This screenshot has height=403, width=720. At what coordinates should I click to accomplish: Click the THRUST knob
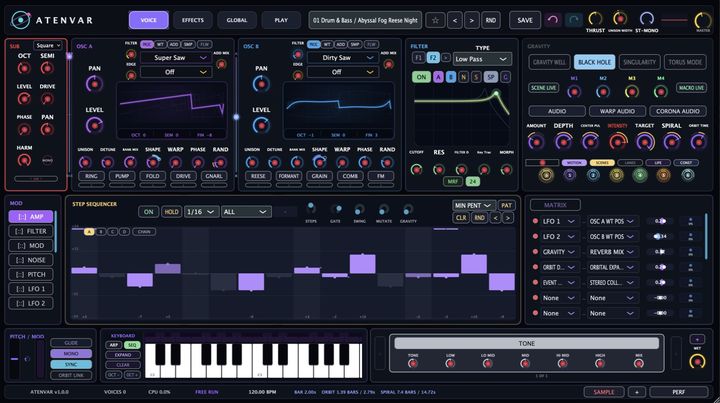pyautogui.click(x=595, y=19)
